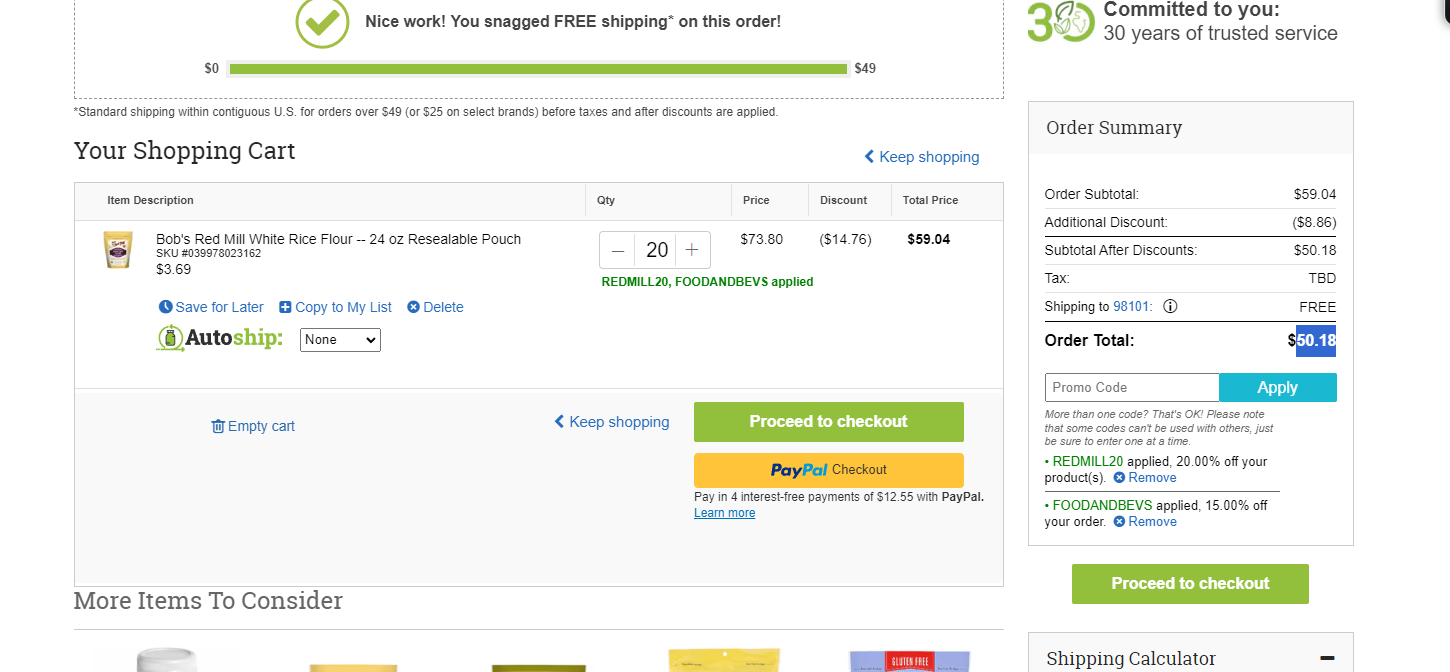
Task: Click the rice flour product thumbnail
Action: 118,250
